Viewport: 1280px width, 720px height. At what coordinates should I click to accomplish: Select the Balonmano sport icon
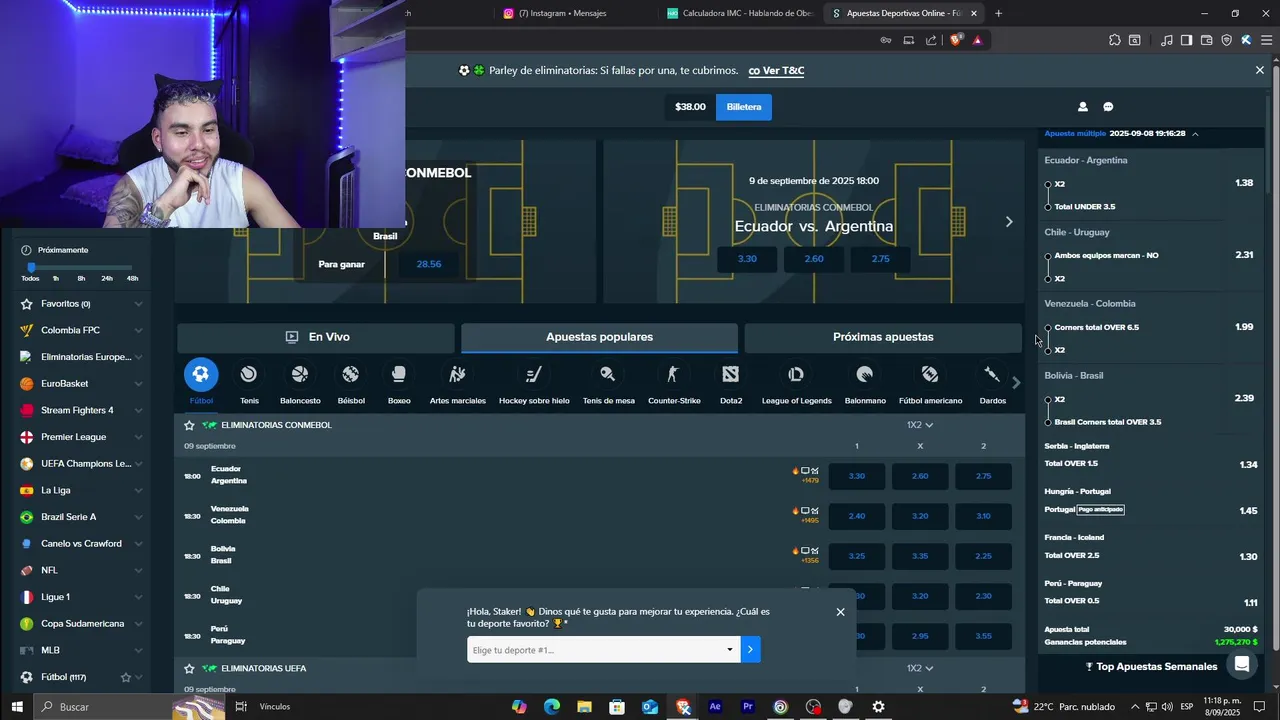pyautogui.click(x=865, y=375)
